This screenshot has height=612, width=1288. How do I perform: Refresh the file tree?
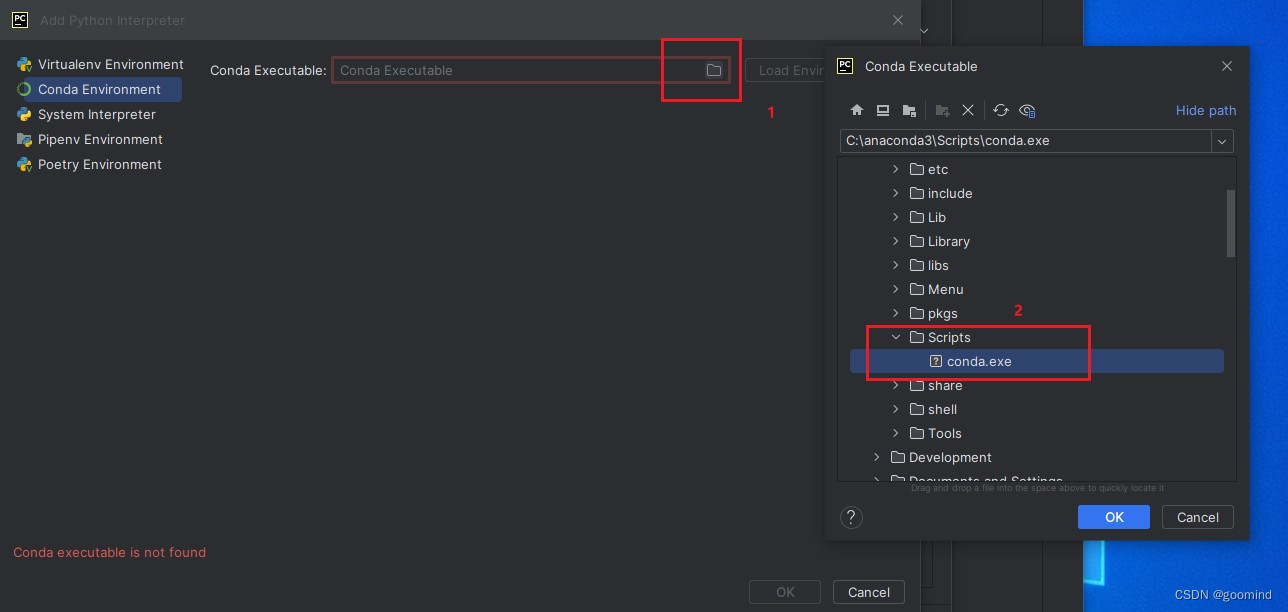(x=1001, y=110)
